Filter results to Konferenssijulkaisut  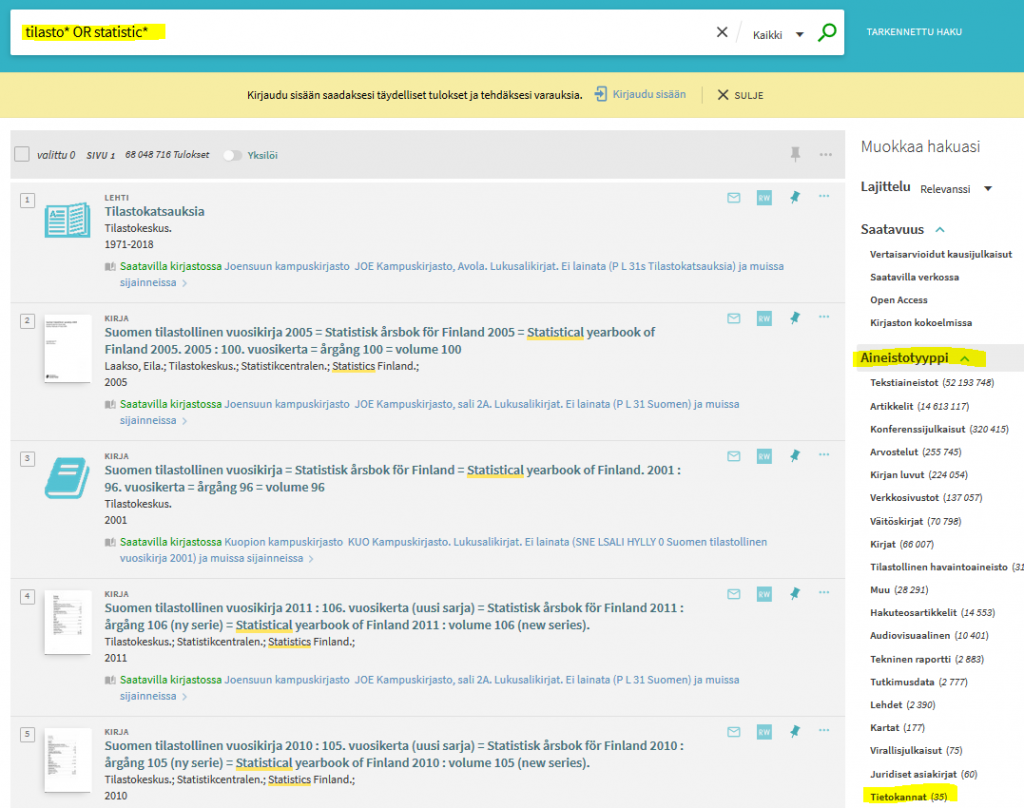[x=939, y=429]
